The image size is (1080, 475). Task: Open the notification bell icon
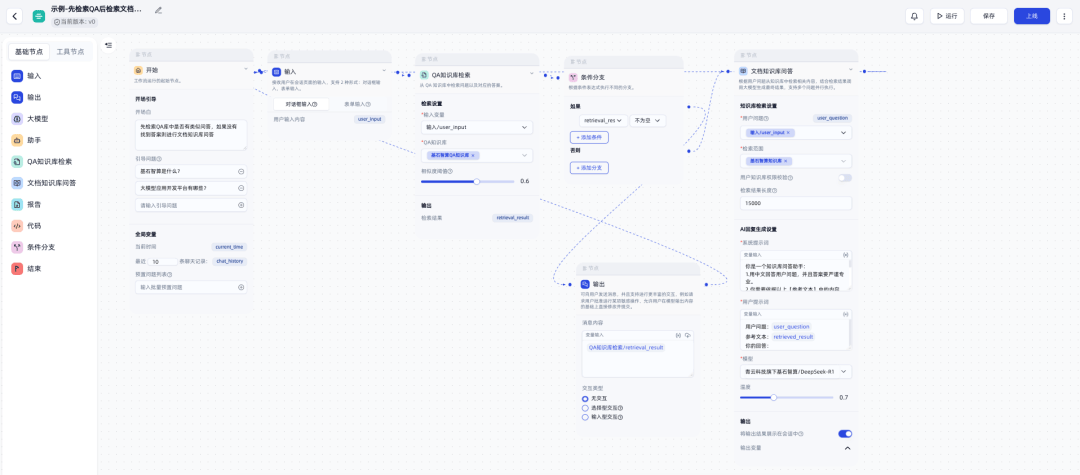tap(914, 17)
